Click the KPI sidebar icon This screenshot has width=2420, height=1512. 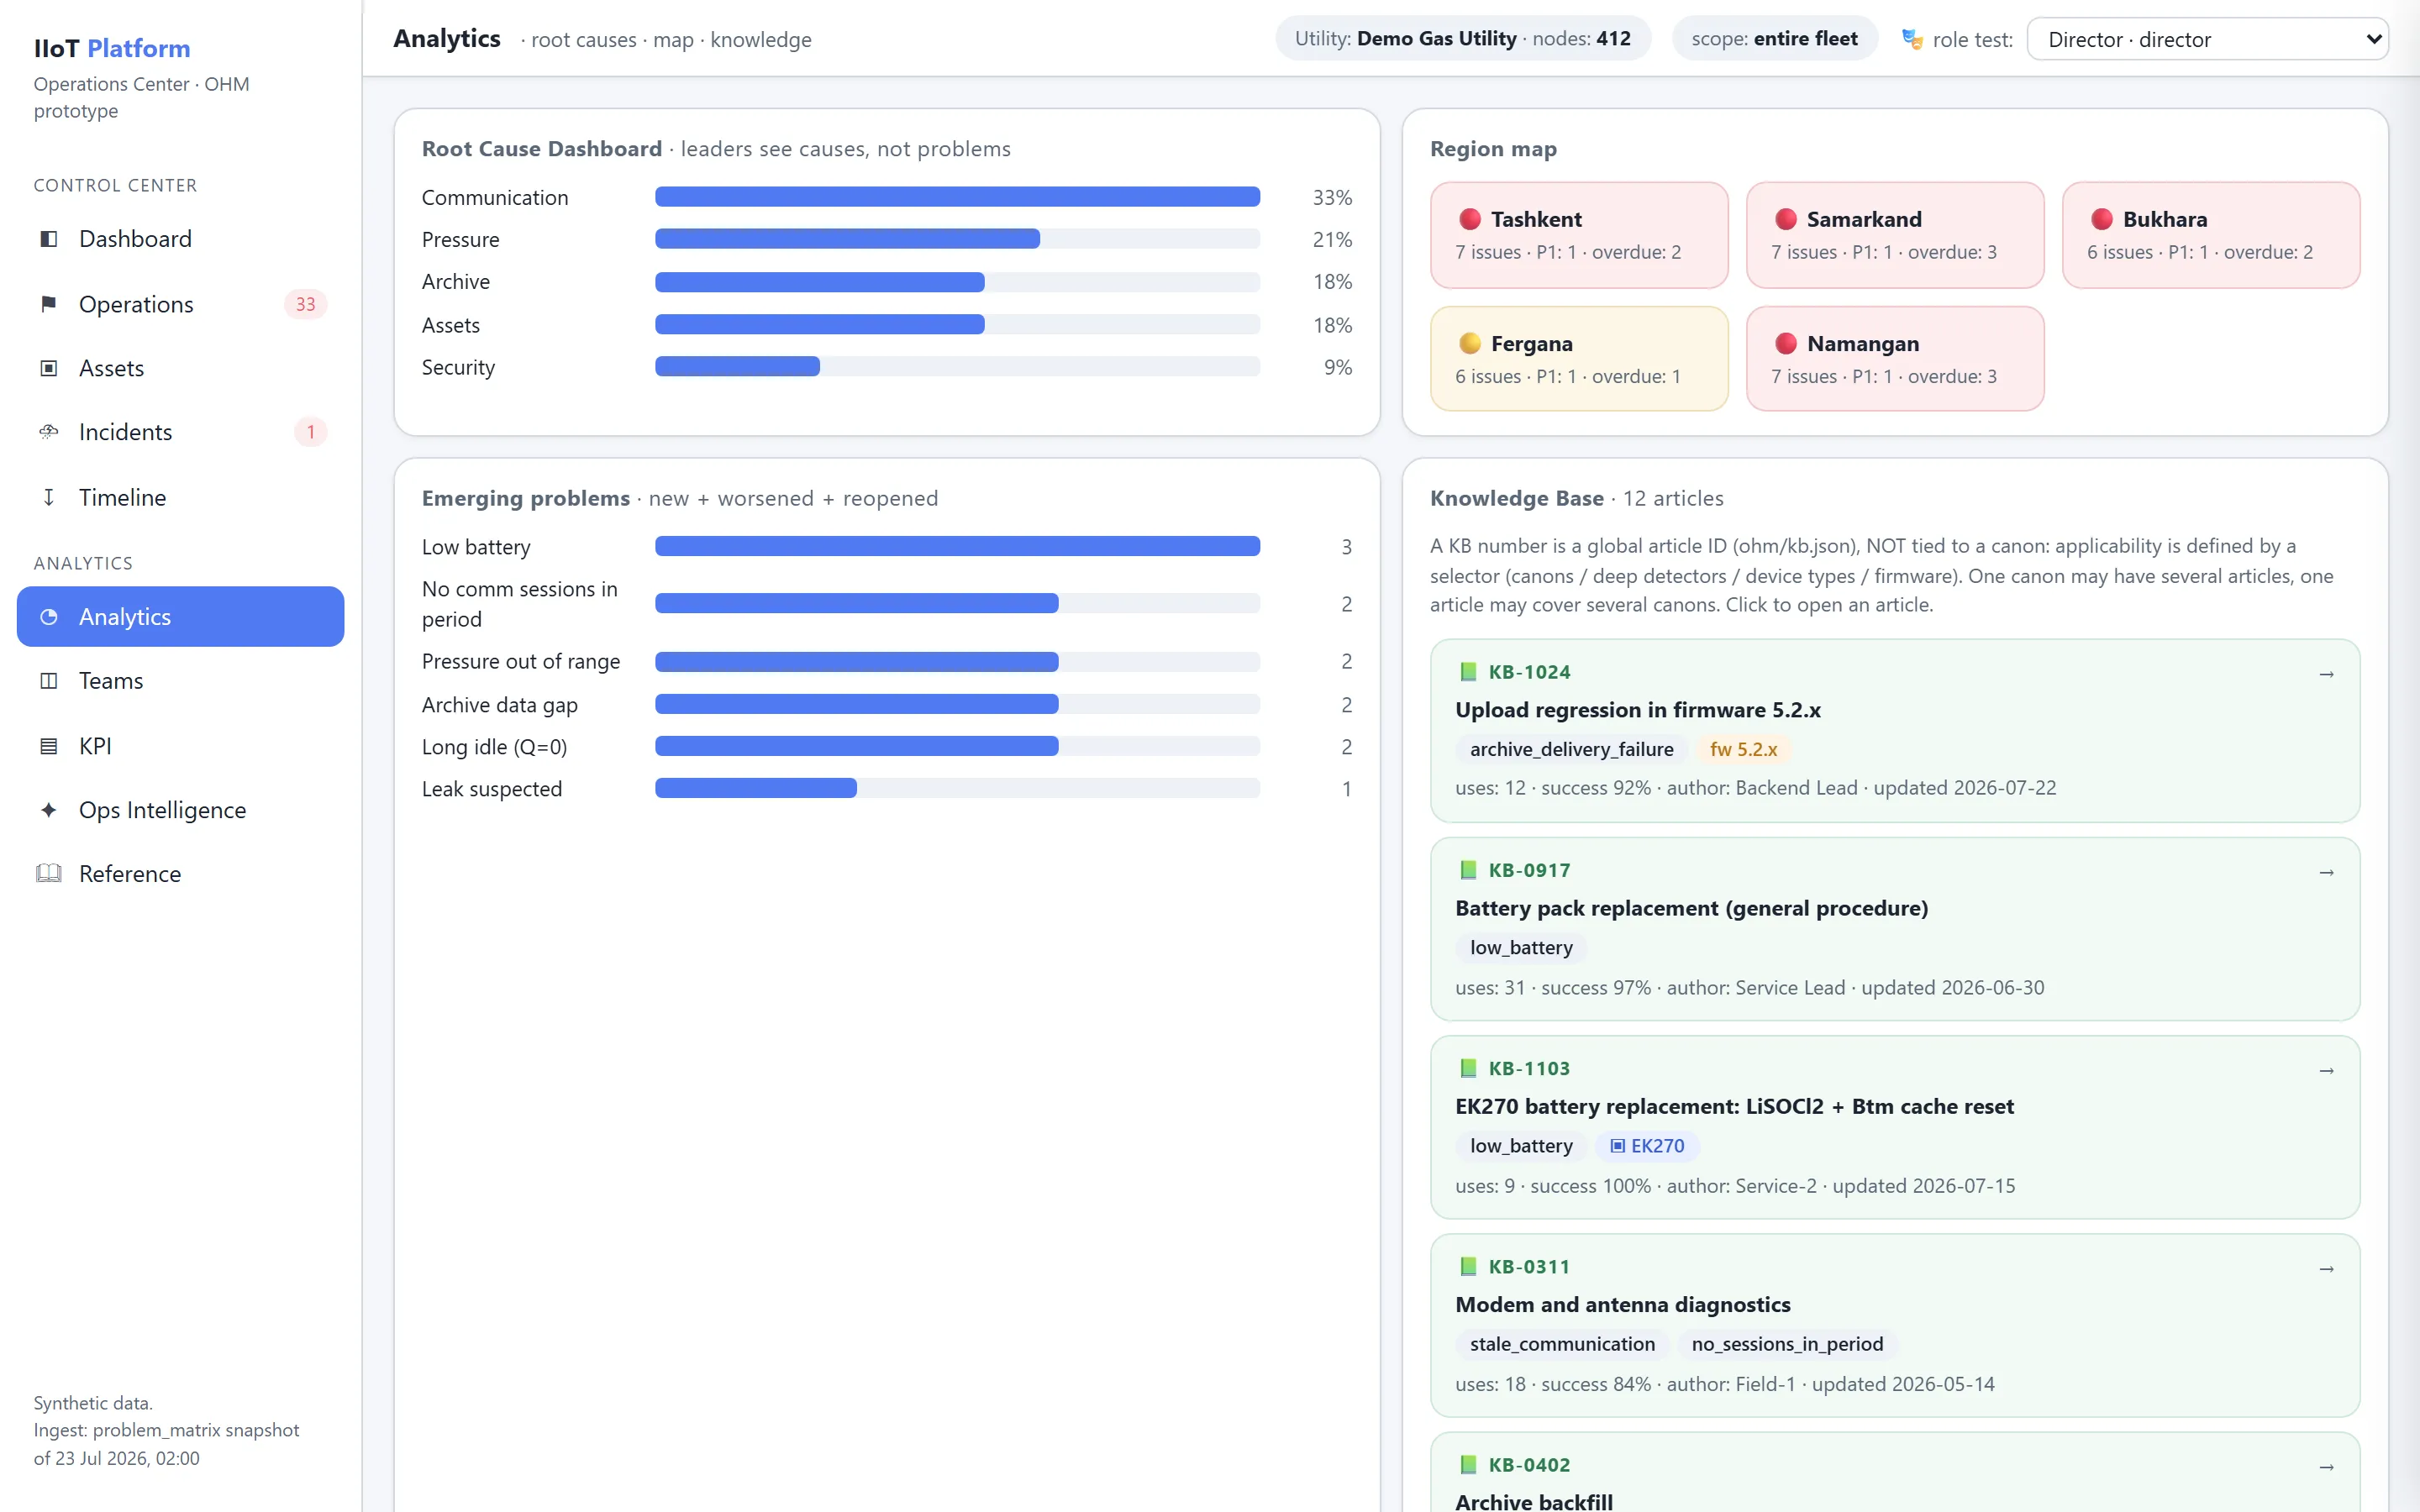pyautogui.click(x=48, y=746)
